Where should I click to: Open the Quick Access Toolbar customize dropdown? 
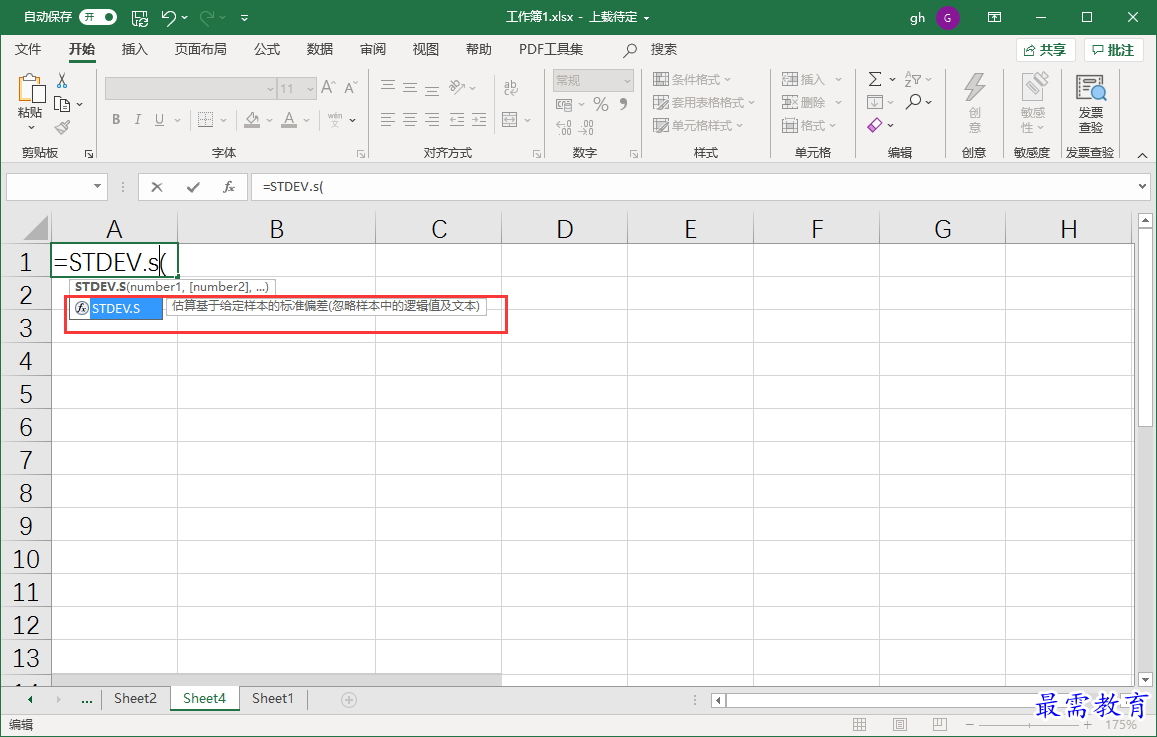(244, 18)
